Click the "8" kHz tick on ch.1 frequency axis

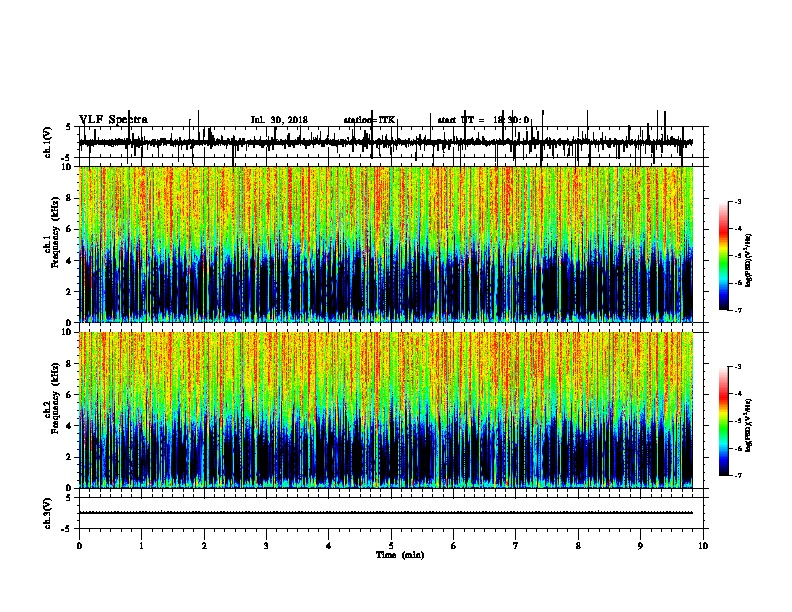[70, 198]
